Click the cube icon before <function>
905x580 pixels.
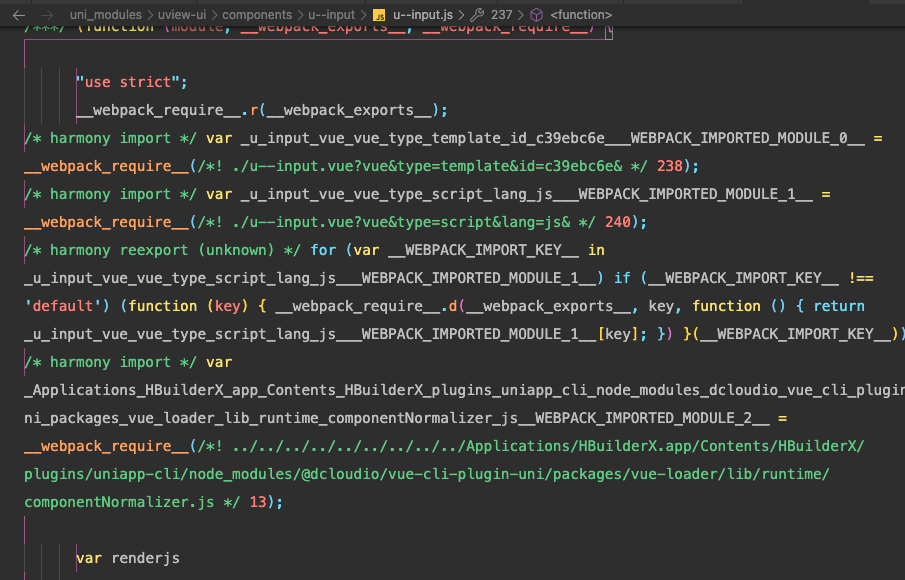click(537, 15)
